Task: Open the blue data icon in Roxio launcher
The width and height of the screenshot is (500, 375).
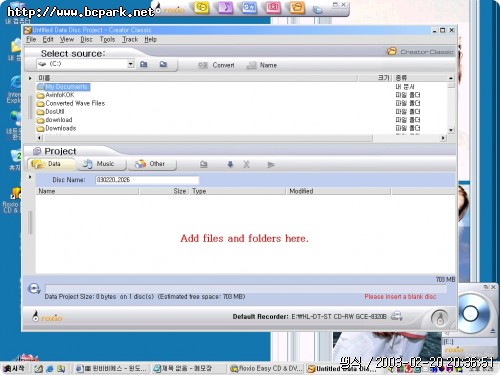Action: (249, 7)
